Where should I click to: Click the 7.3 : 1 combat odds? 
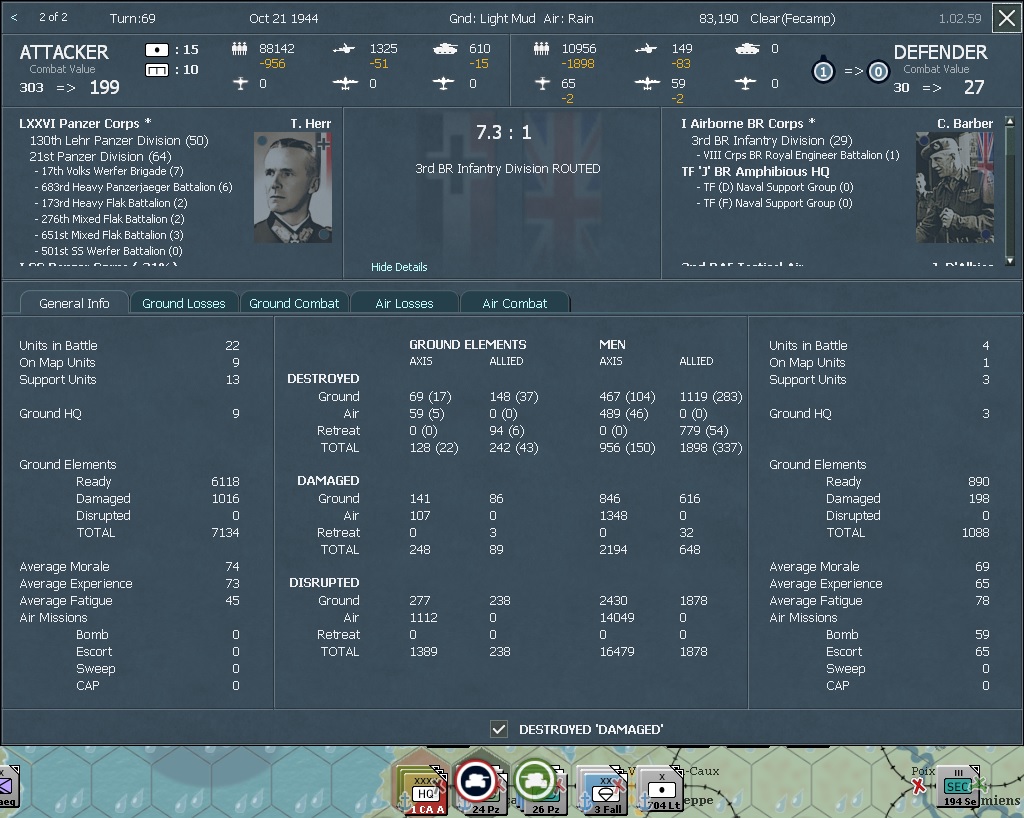coord(504,133)
